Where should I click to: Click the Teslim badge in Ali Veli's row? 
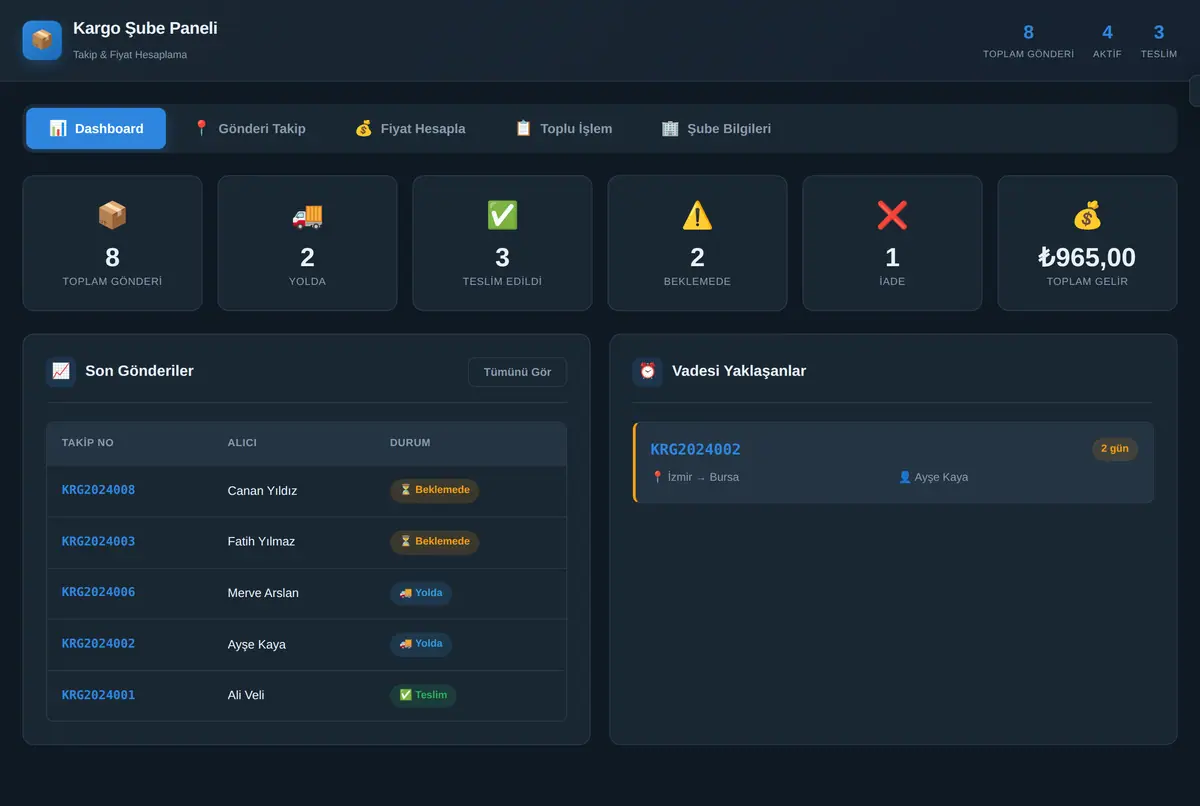click(x=423, y=695)
